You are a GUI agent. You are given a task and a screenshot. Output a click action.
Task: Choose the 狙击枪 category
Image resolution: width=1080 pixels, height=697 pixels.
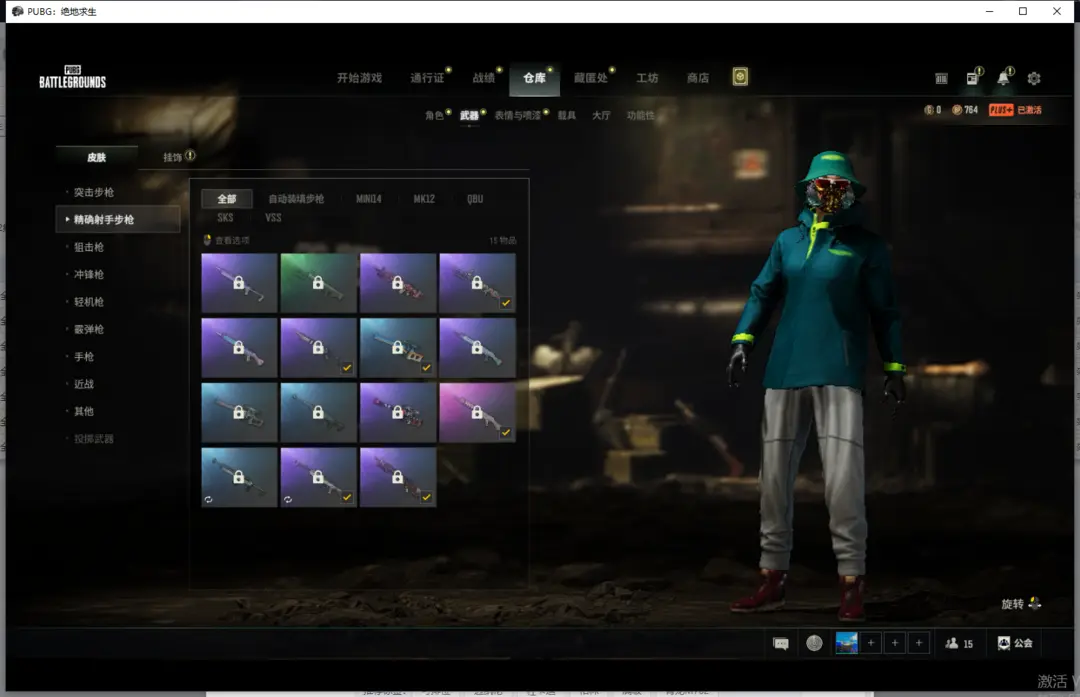pos(89,247)
